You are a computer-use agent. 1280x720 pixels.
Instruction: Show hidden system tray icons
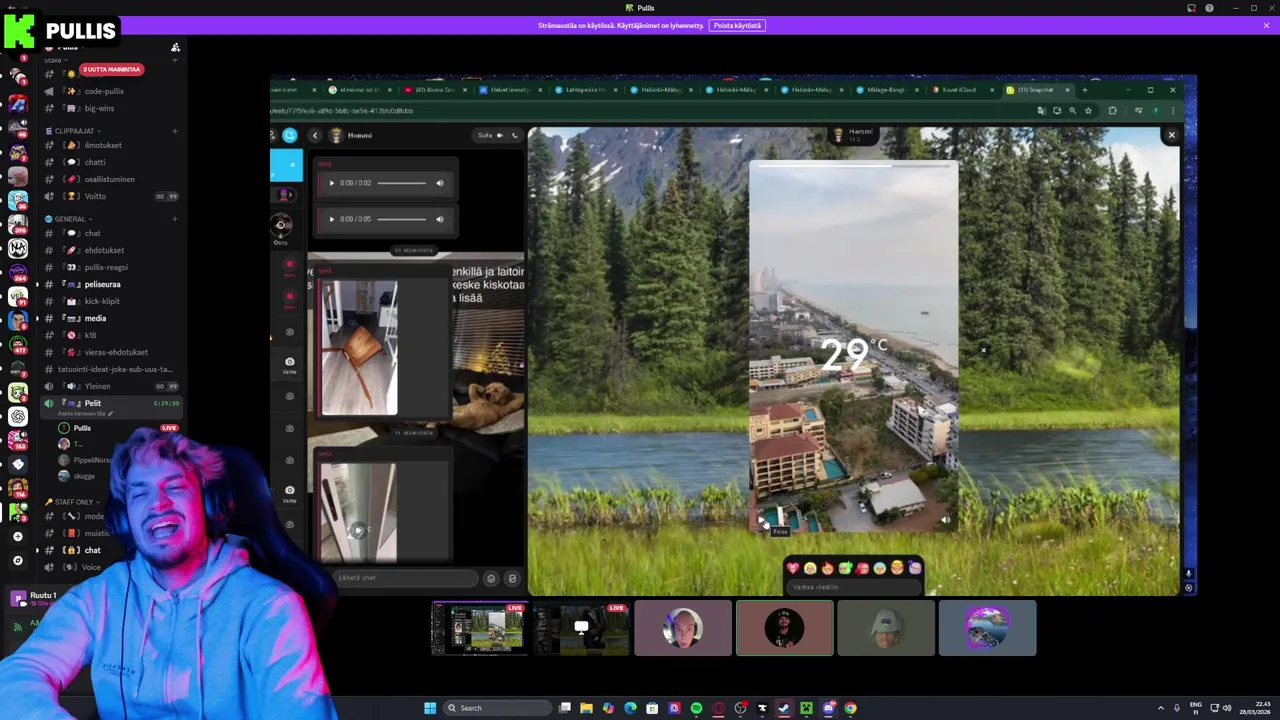(x=1160, y=708)
